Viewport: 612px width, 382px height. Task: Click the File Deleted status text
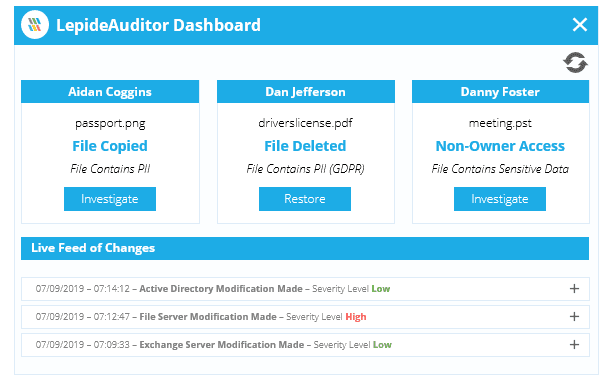[x=305, y=146]
